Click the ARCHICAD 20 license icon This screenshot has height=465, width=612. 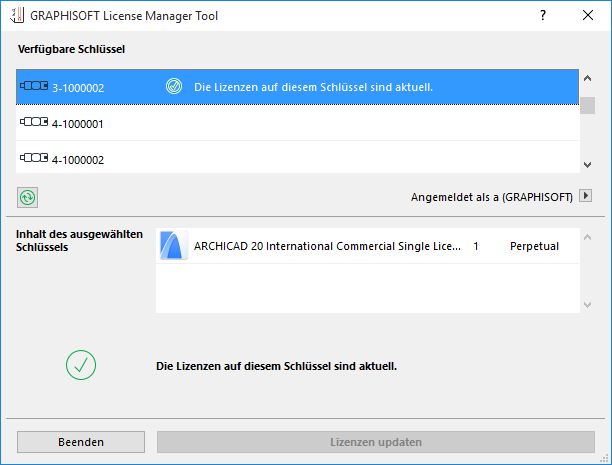pos(174,246)
